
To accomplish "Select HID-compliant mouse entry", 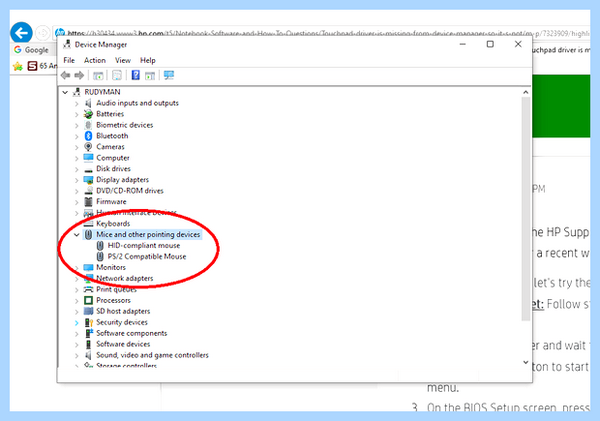I will pyautogui.click(x=144, y=245).
